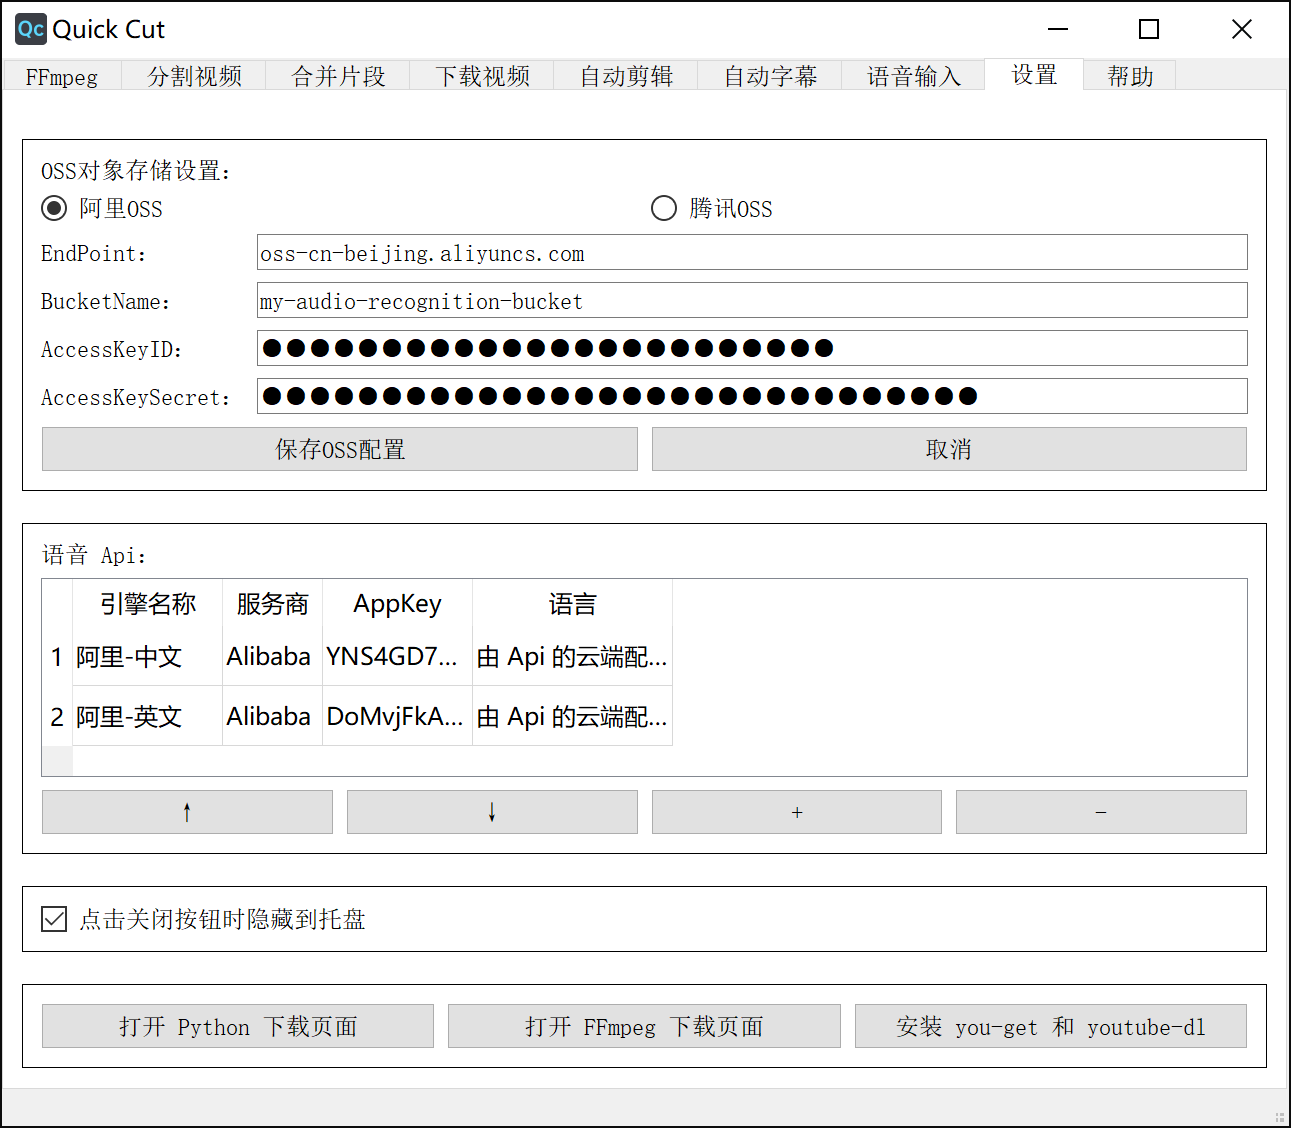The width and height of the screenshot is (1291, 1128).
Task: Click the 语言 column header
Action: click(x=573, y=604)
